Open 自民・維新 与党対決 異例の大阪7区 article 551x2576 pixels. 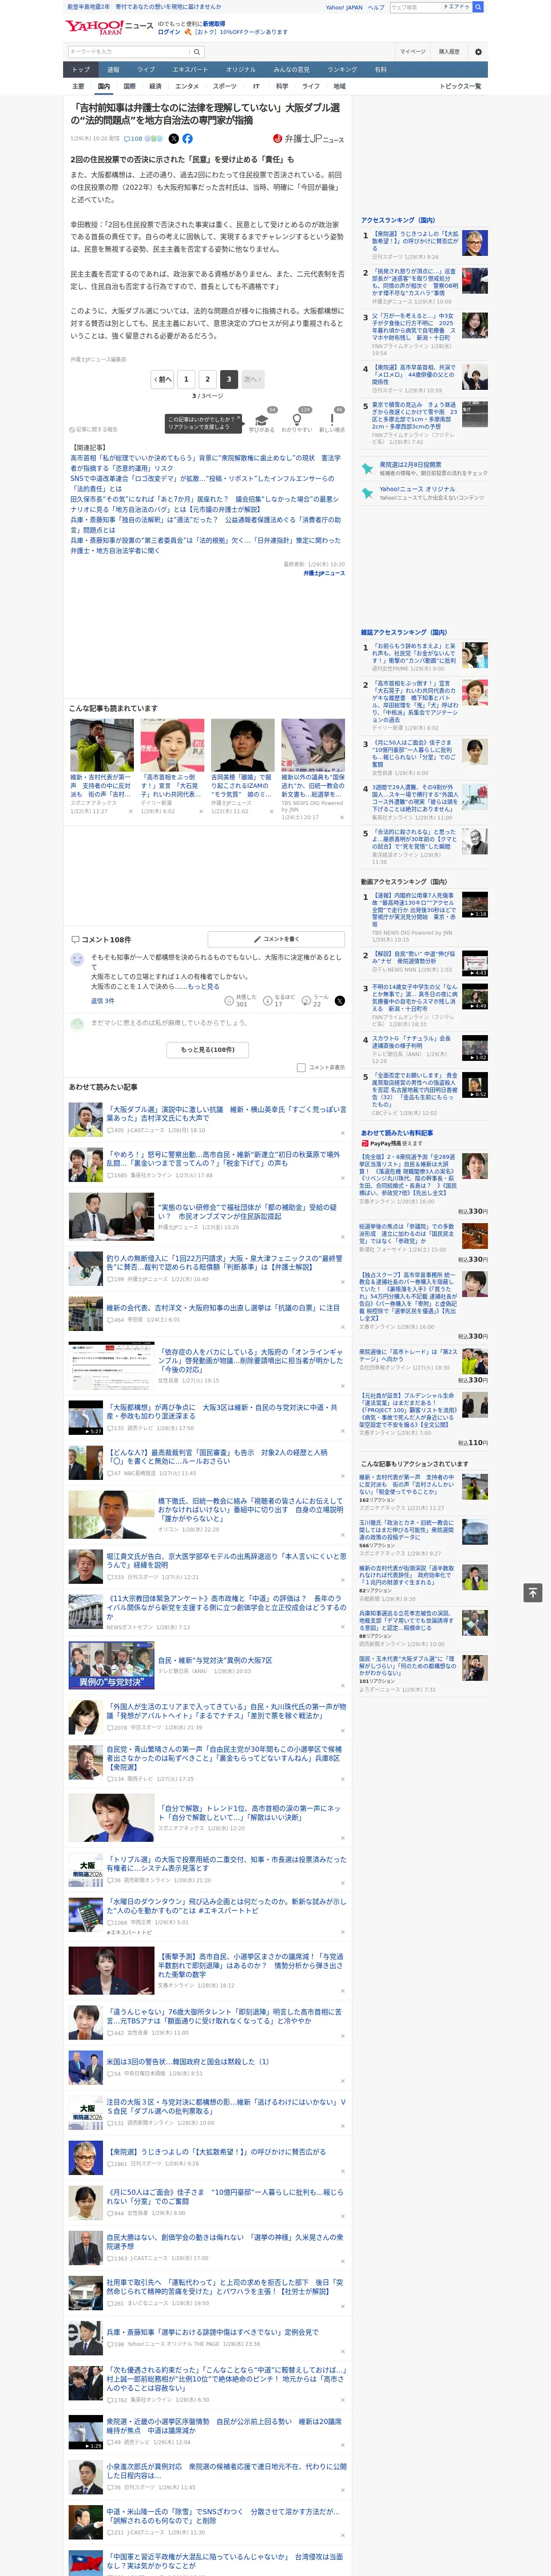pyautogui.click(x=215, y=1659)
